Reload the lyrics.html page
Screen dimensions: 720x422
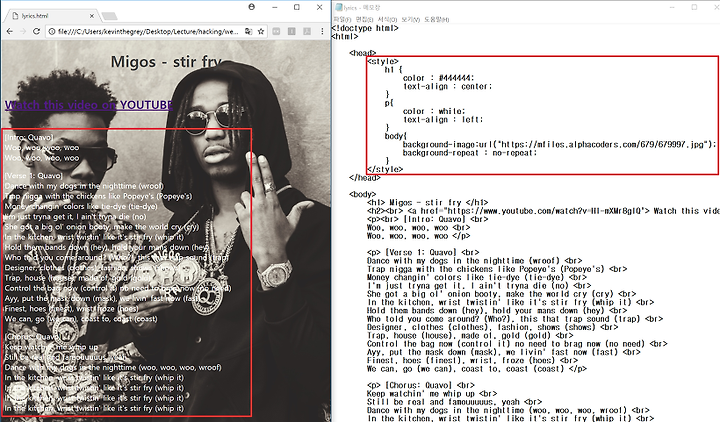[36, 31]
